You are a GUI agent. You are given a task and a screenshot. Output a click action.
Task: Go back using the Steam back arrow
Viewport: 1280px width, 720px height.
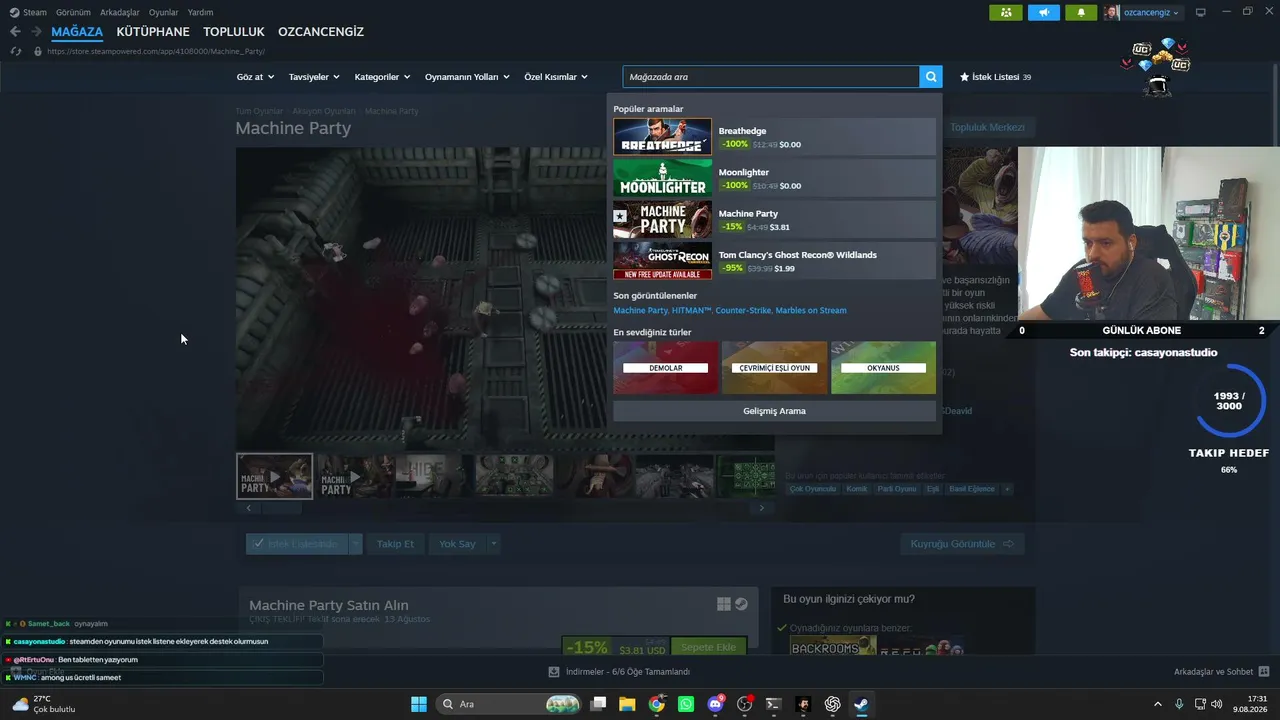tap(15, 32)
